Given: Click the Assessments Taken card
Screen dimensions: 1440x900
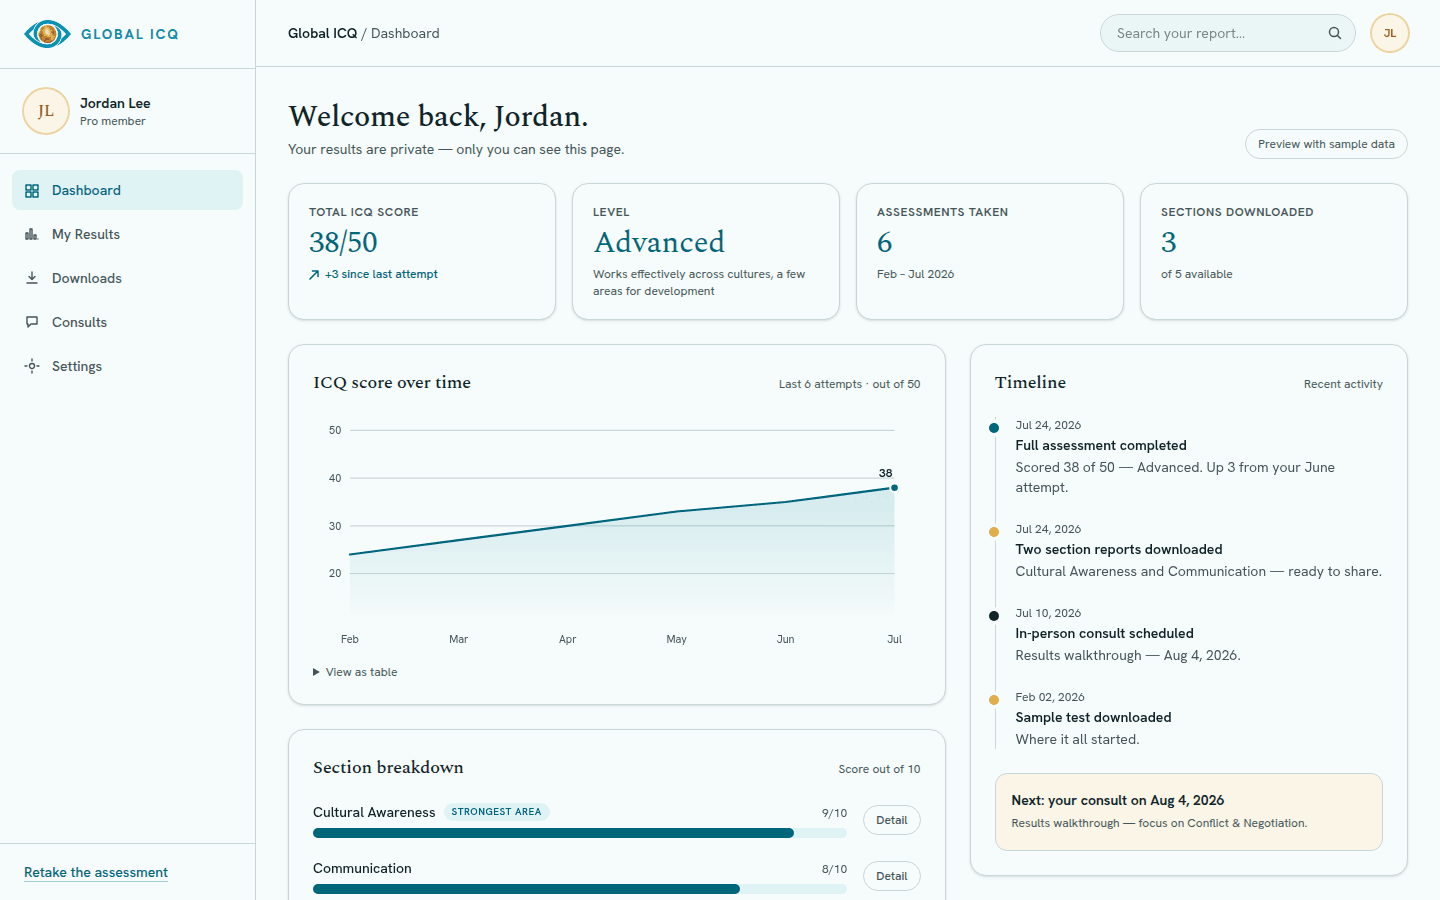Looking at the screenshot, I should click(990, 252).
